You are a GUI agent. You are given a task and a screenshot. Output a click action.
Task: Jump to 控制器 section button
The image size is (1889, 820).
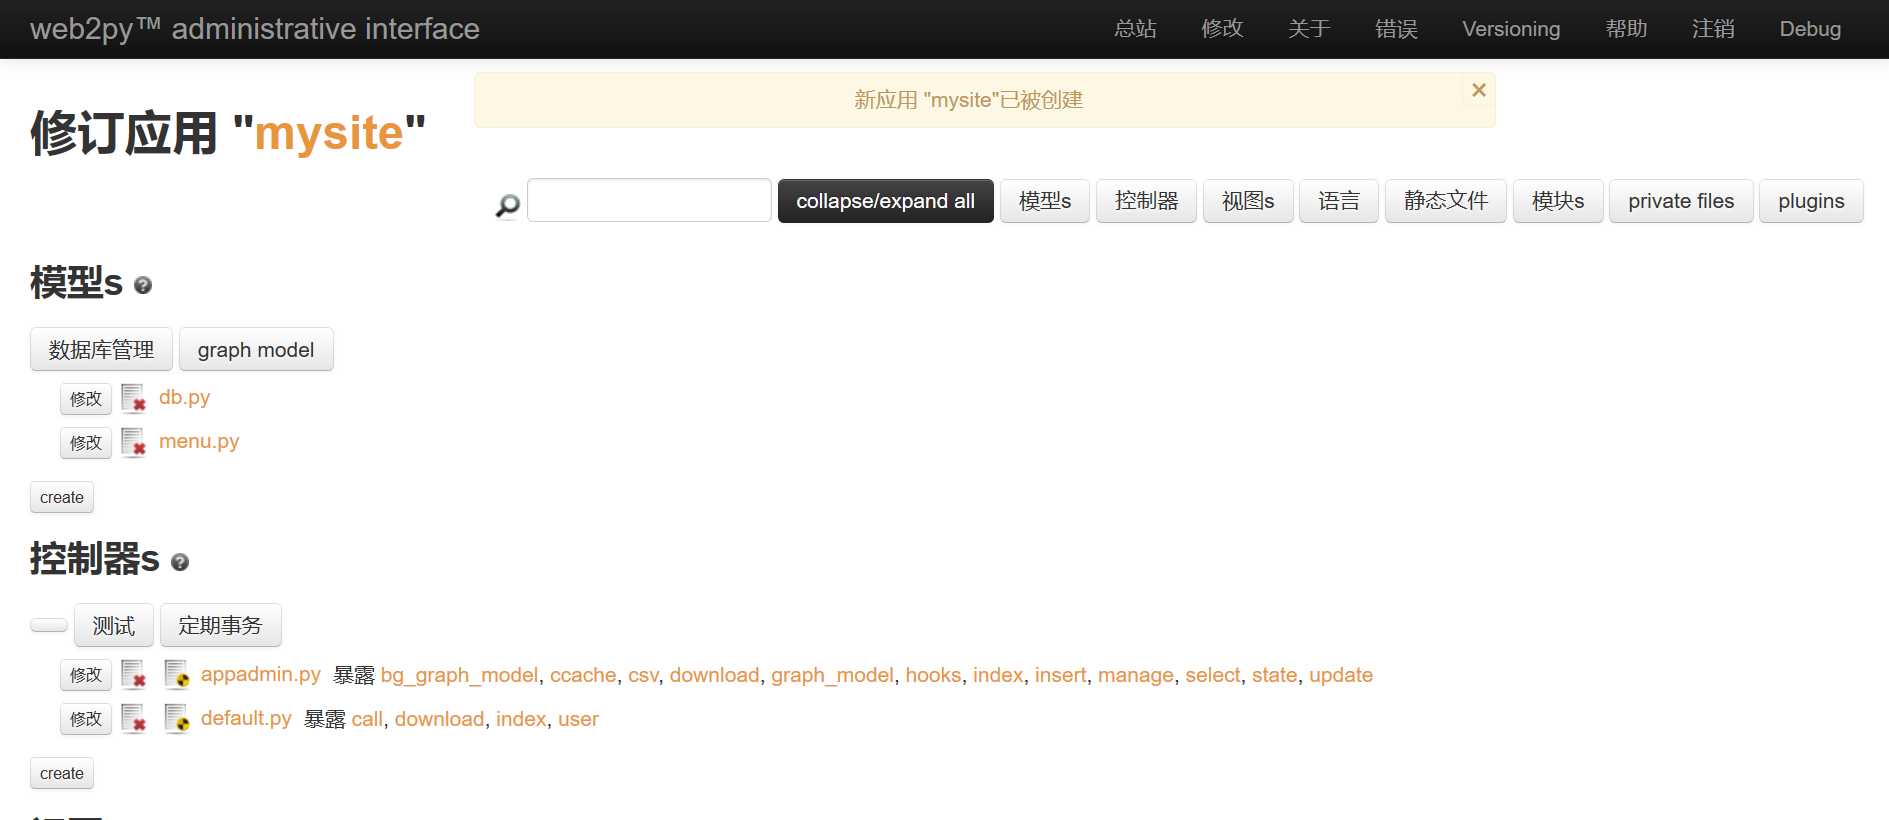click(x=1146, y=201)
